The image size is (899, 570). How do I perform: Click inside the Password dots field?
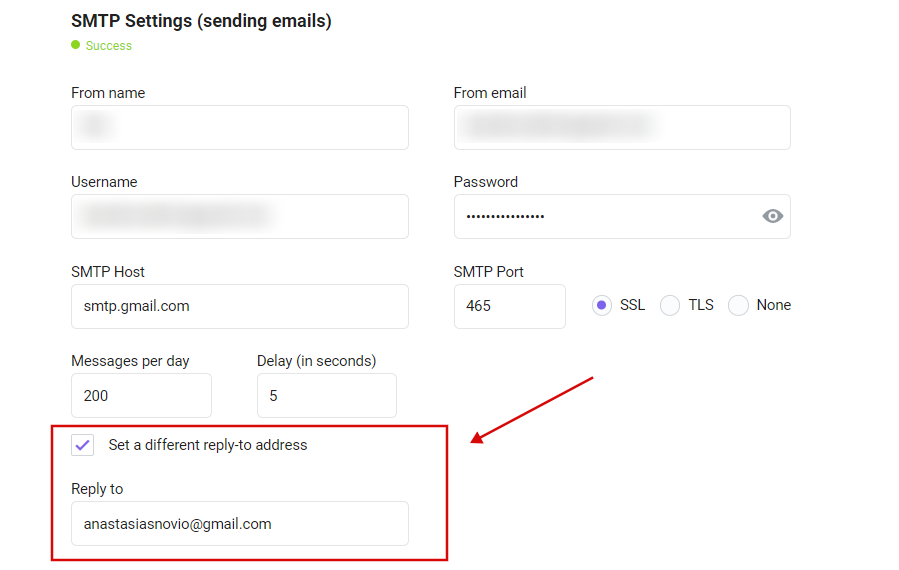click(x=608, y=217)
